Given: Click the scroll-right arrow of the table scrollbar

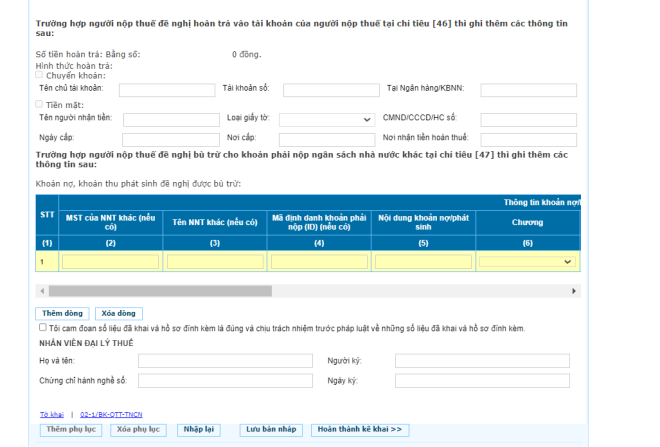Looking at the screenshot, I should [x=574, y=291].
